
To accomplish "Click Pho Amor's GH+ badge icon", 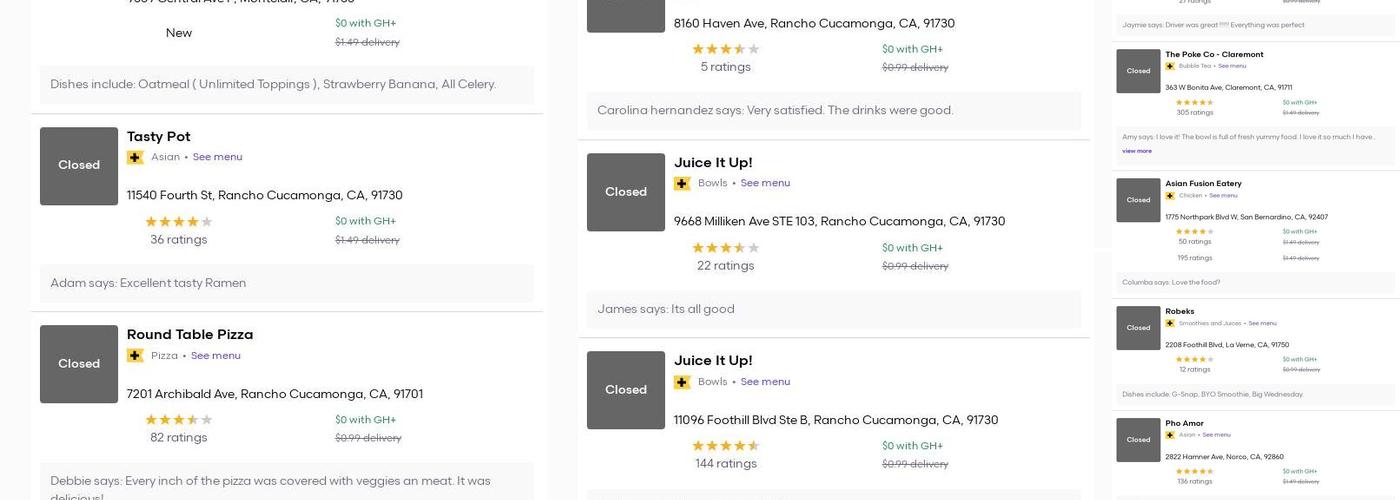I will point(1170,435).
